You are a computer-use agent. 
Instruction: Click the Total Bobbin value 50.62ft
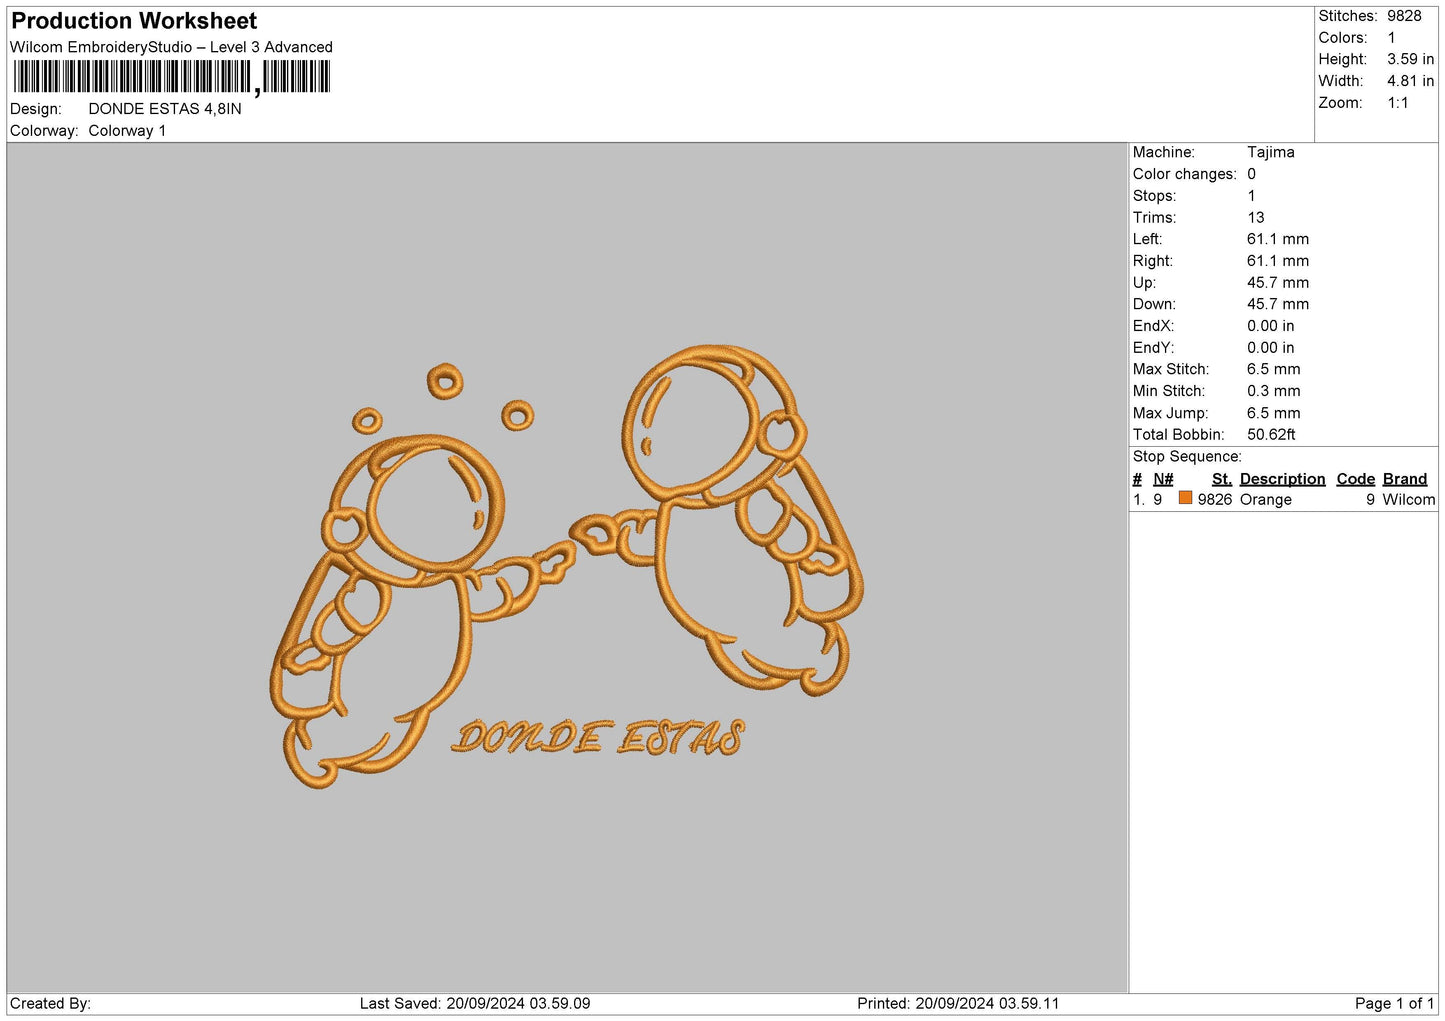tap(1271, 435)
